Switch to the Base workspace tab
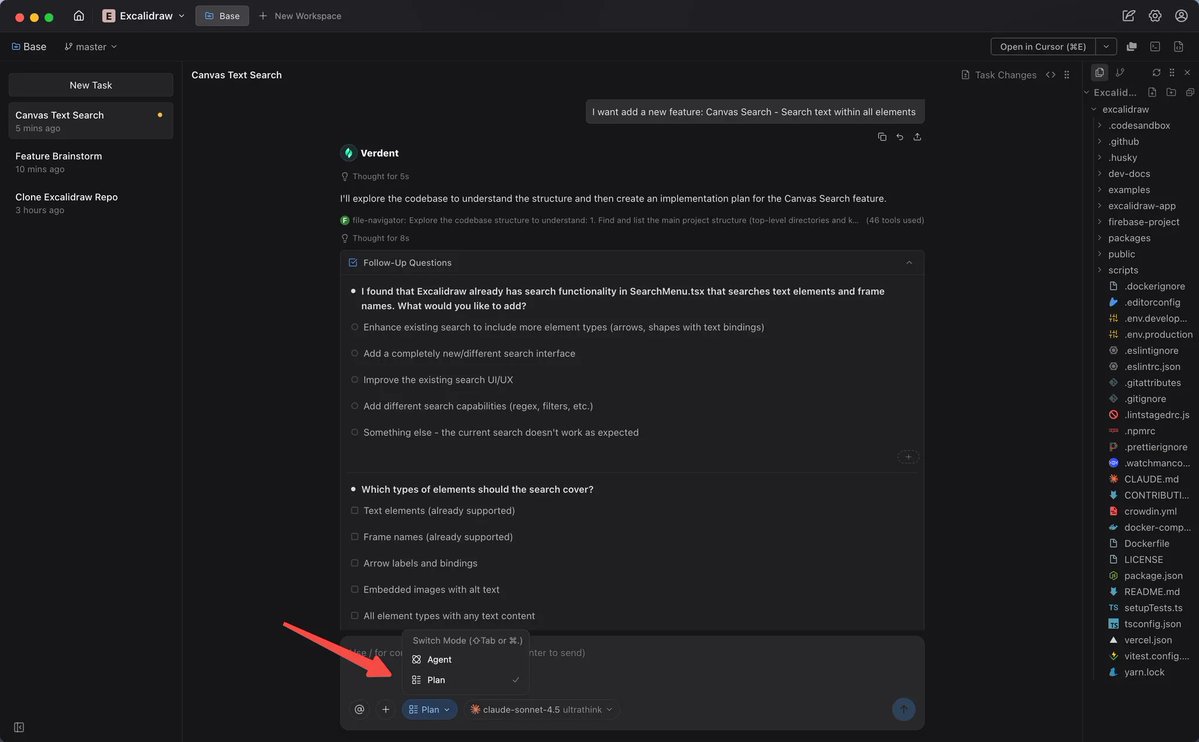1199x742 pixels. pos(222,15)
